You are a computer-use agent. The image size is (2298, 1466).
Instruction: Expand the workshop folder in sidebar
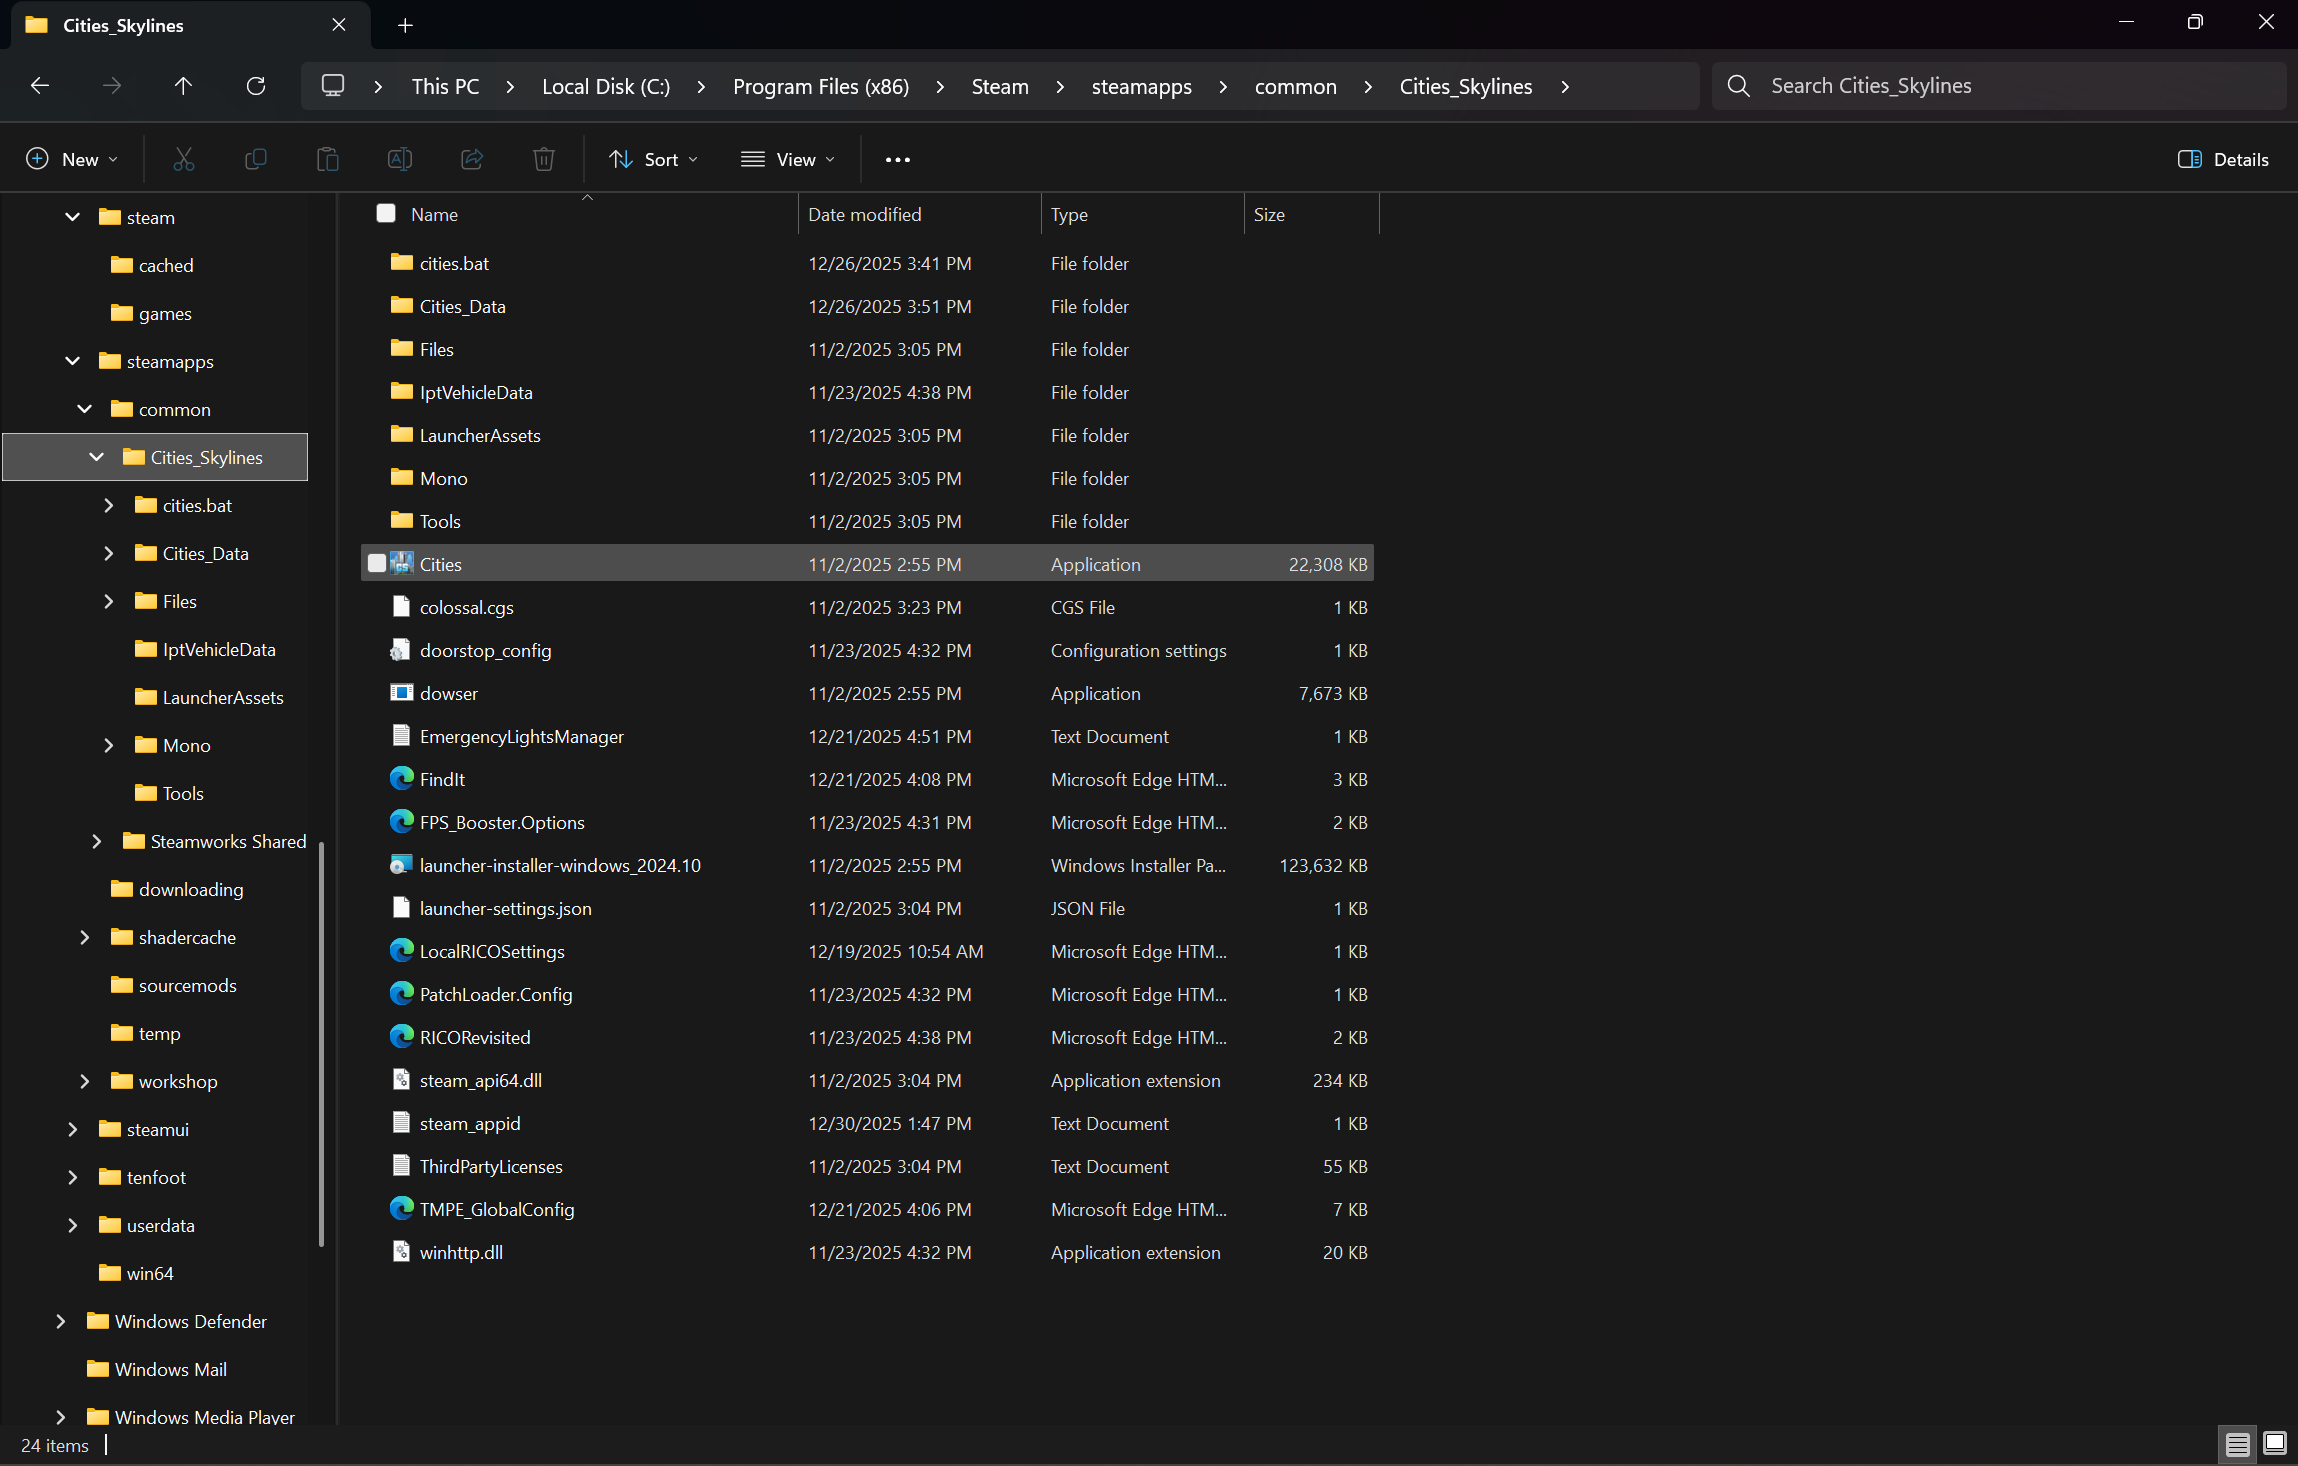tap(85, 1081)
